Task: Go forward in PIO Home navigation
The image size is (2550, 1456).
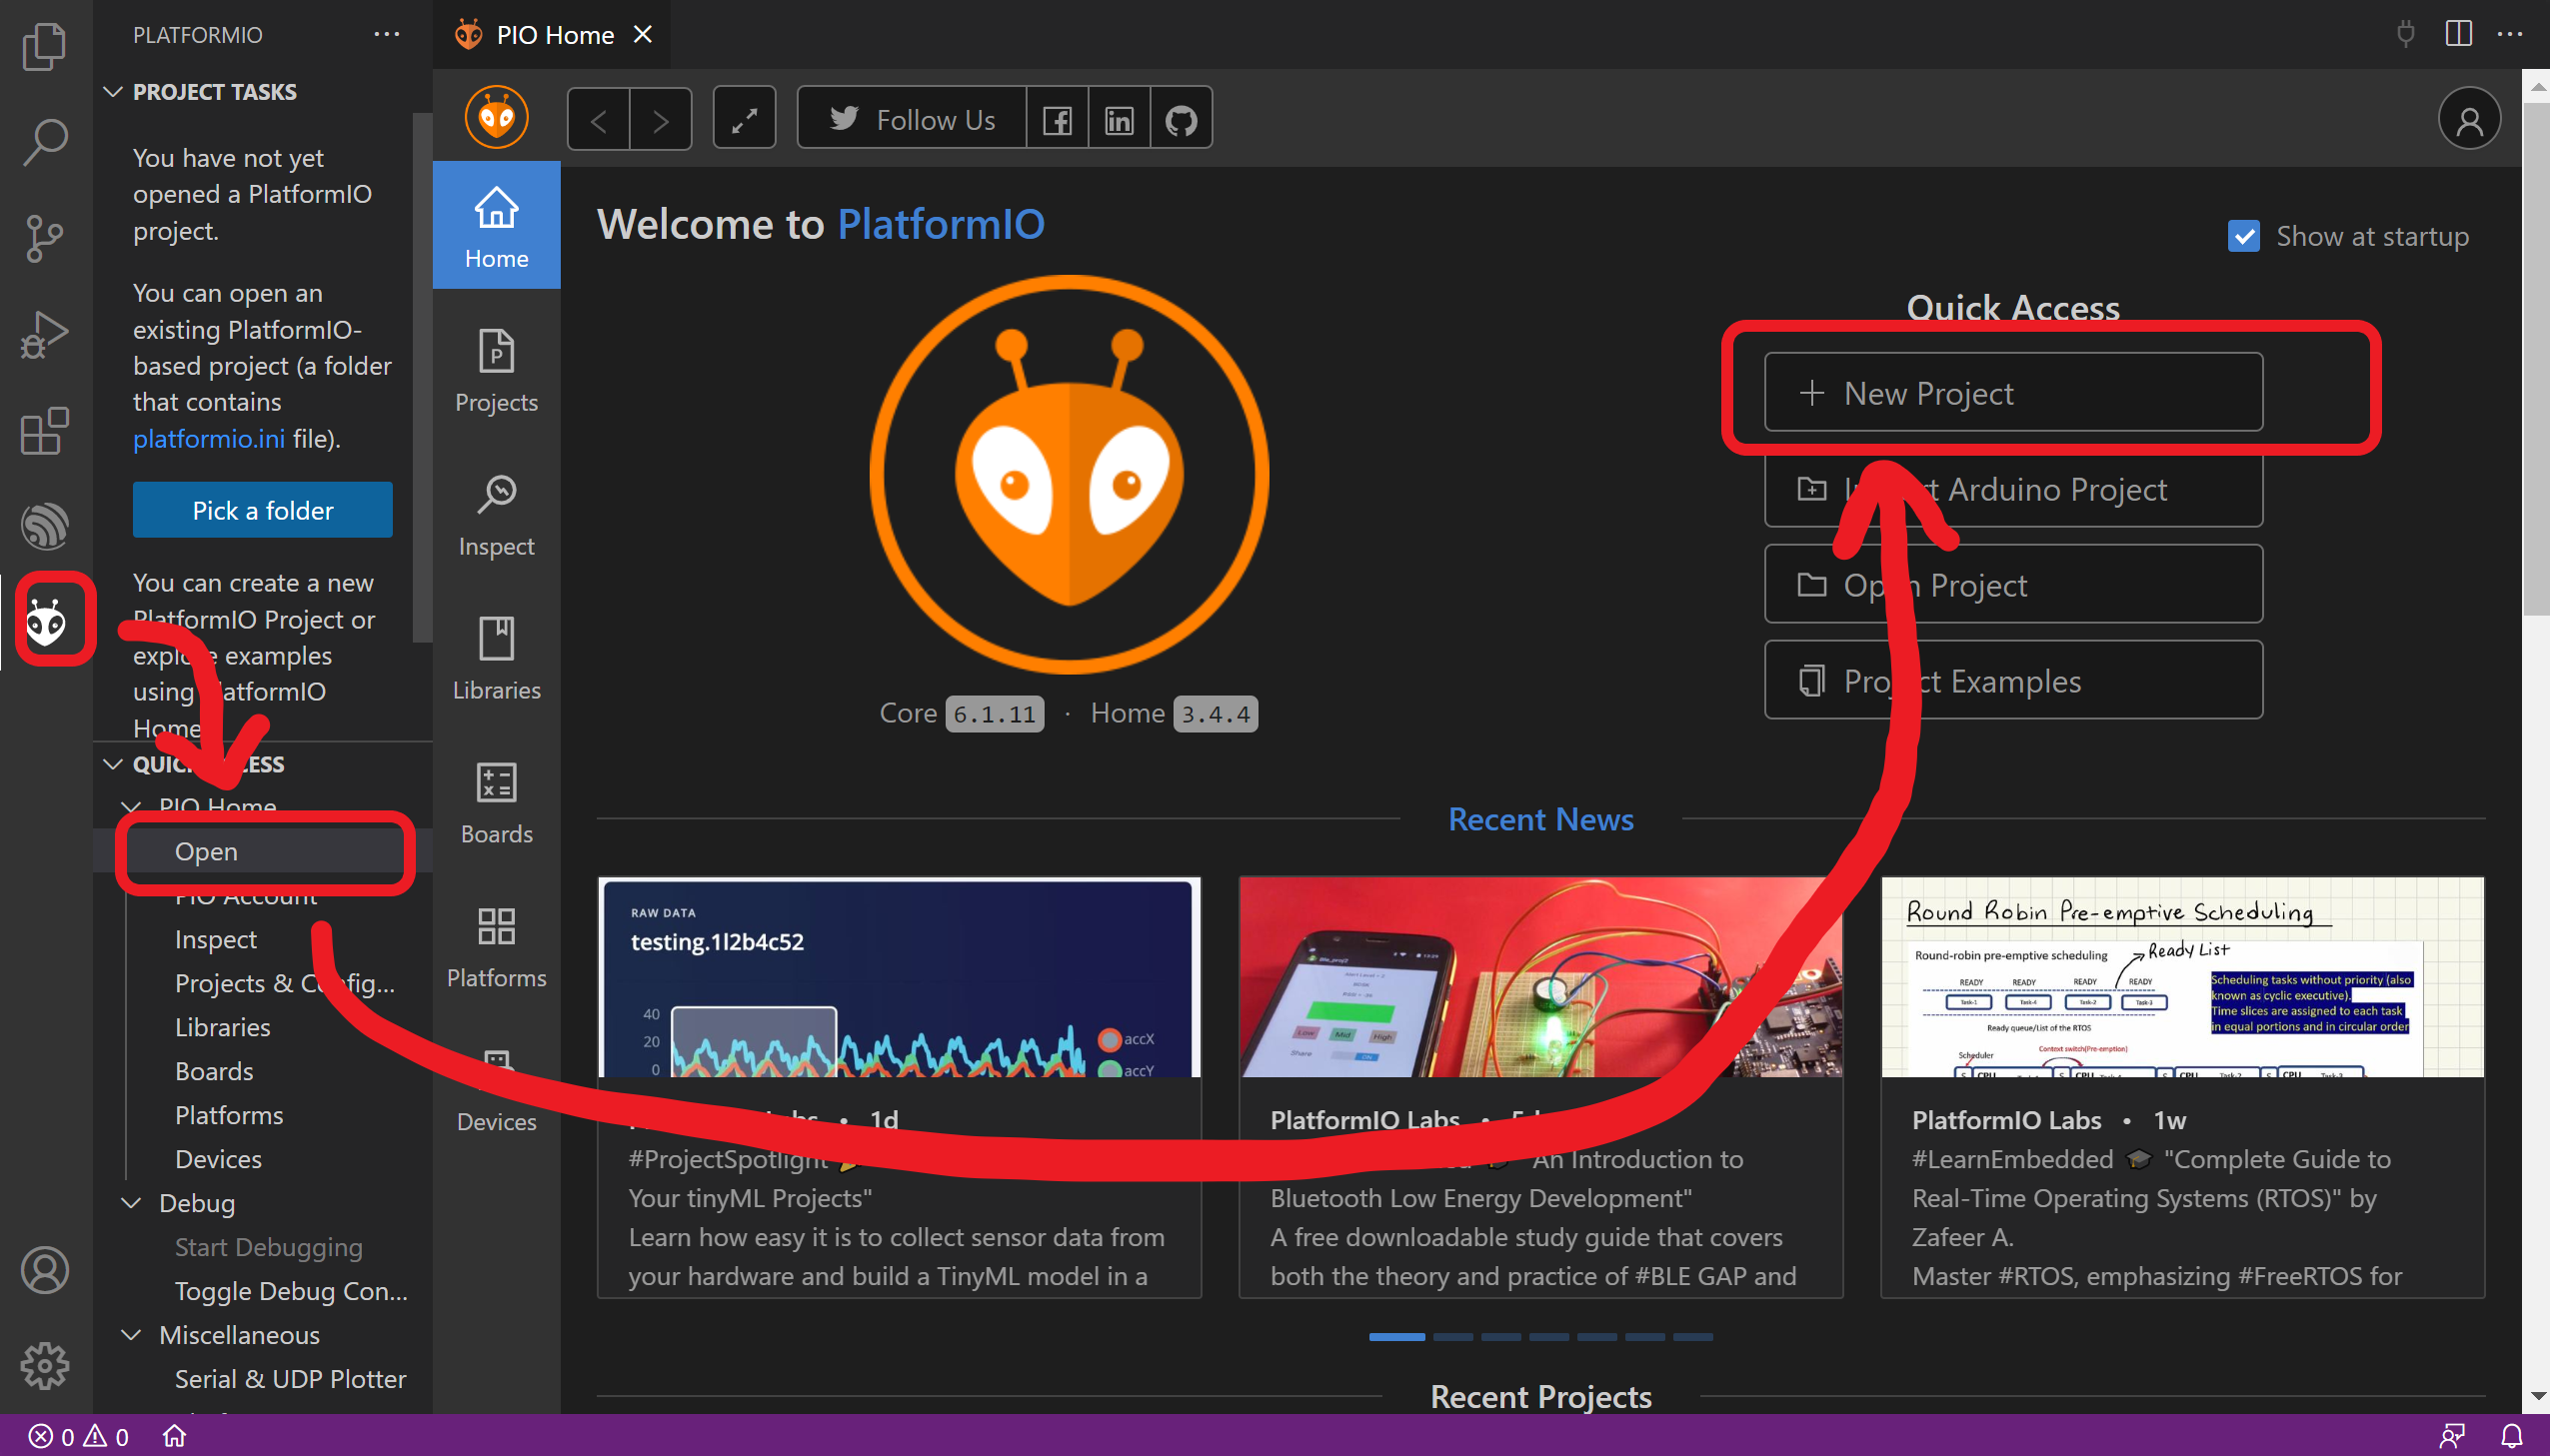Action: coord(661,120)
